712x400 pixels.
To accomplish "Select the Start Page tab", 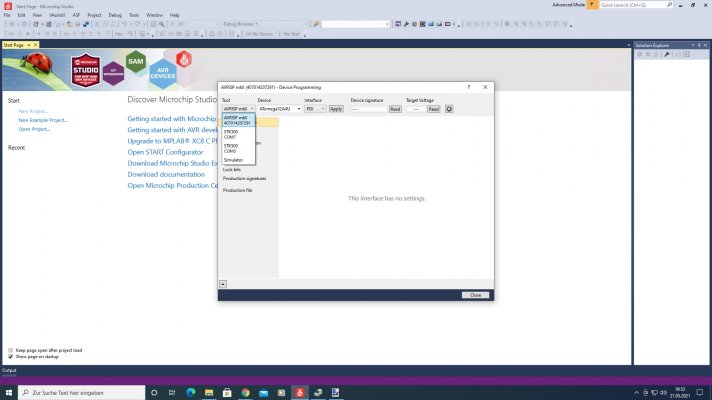I will click(14, 45).
